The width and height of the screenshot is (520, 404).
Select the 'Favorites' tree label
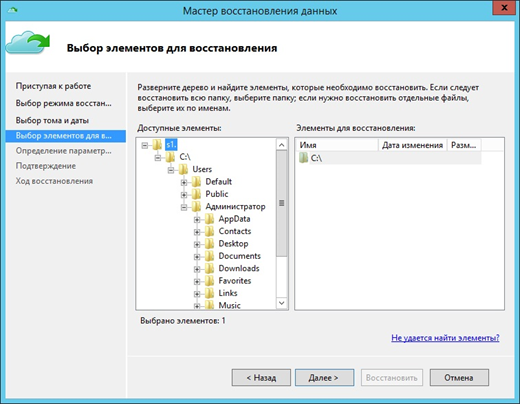tap(235, 281)
